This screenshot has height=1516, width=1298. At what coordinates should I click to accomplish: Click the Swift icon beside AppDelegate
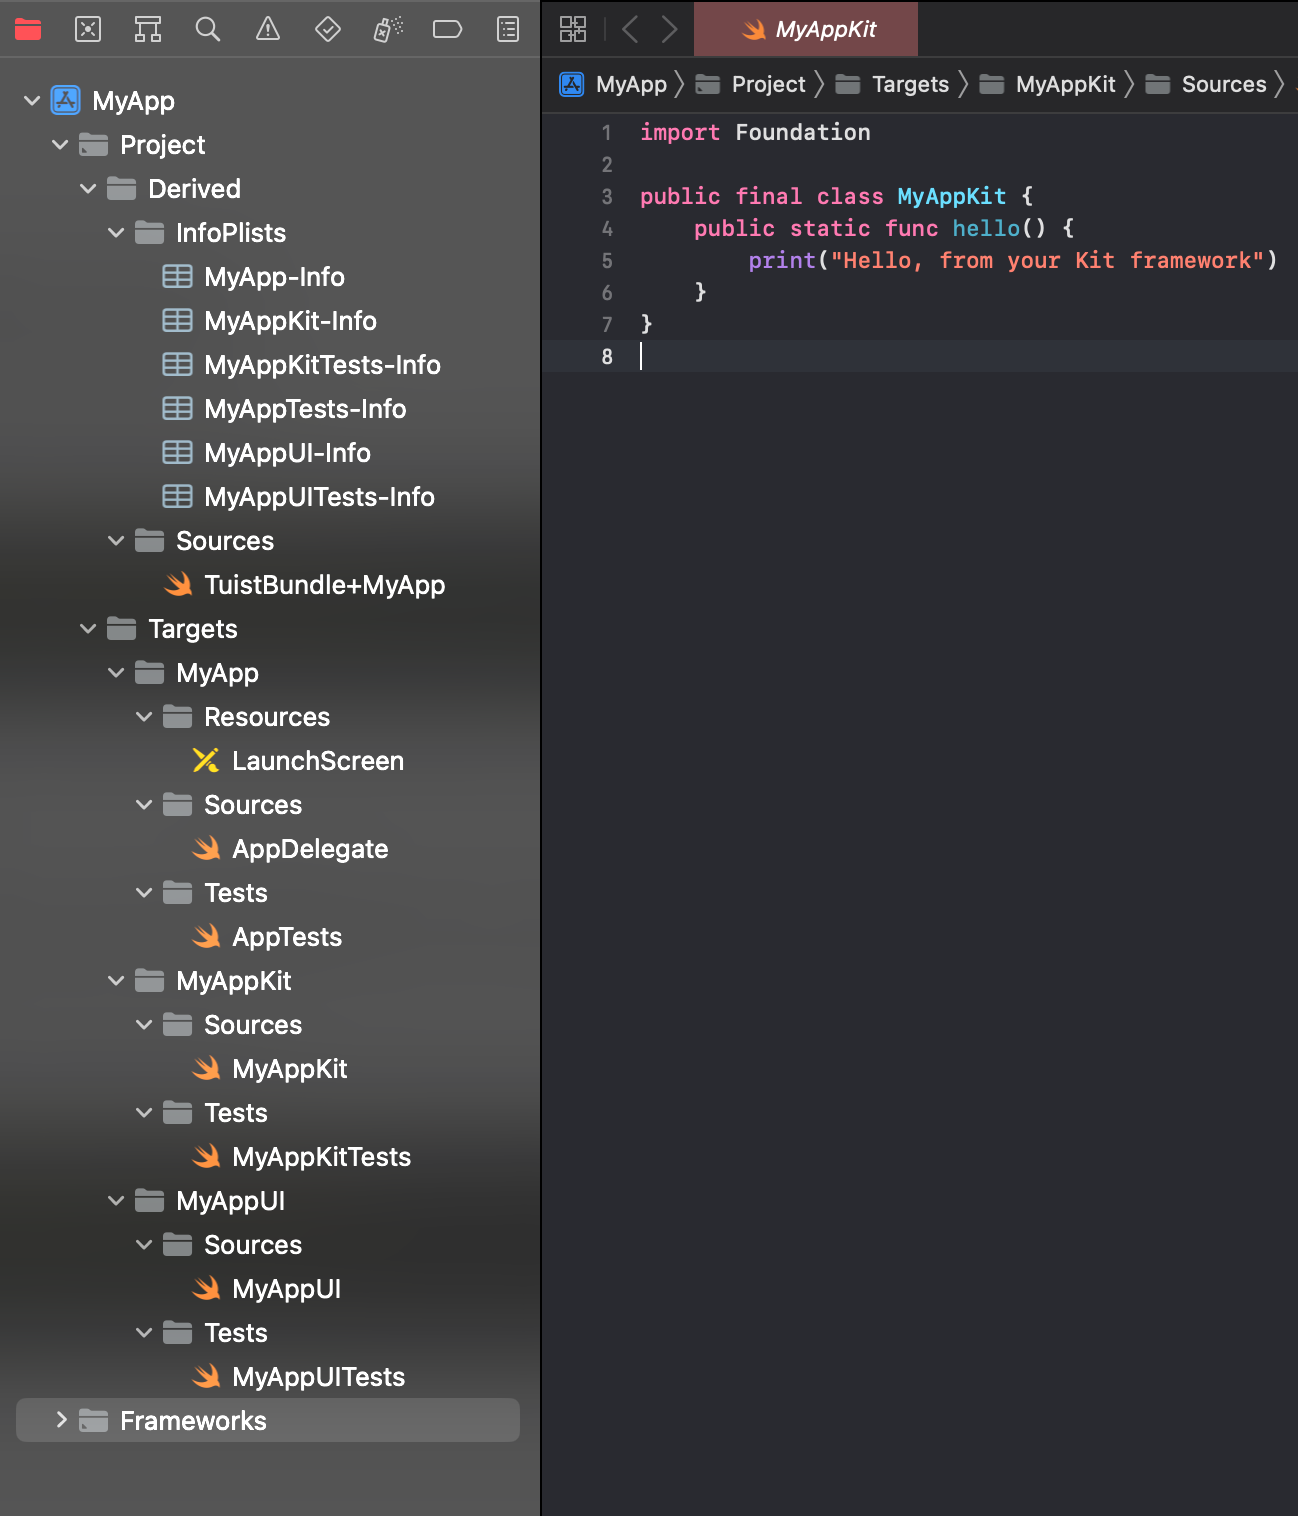[x=206, y=849]
